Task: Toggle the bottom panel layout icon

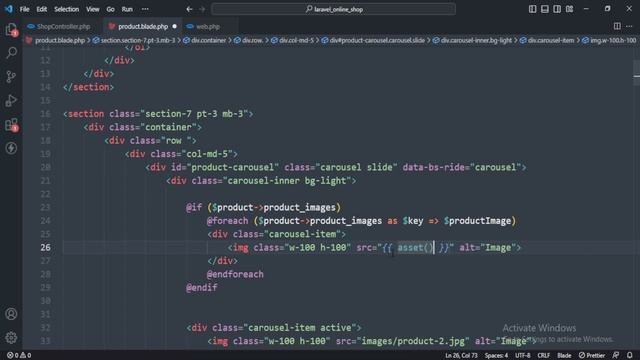Action: coord(545,9)
